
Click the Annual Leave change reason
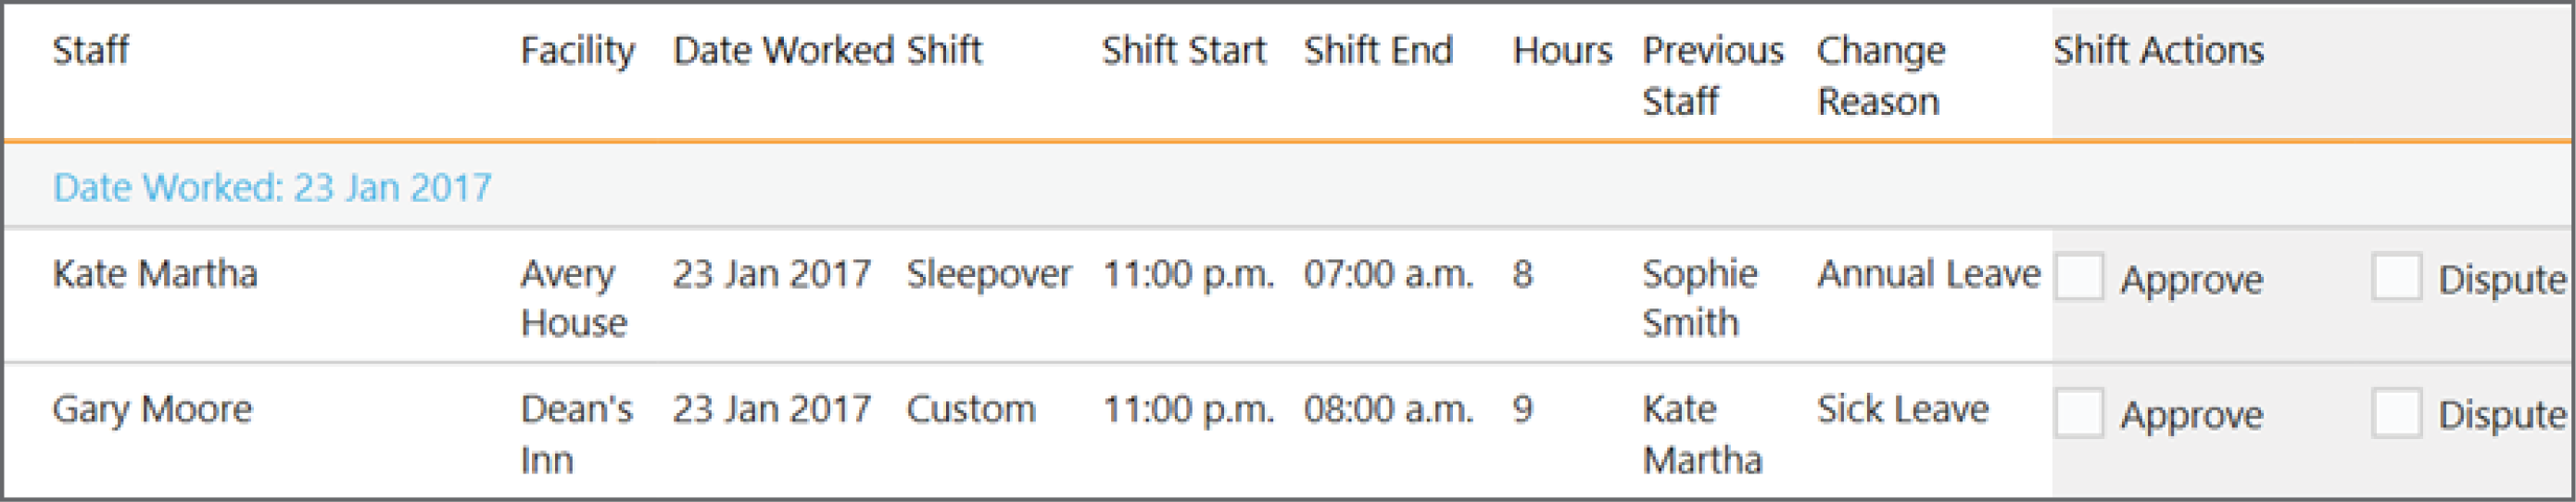[x=1929, y=273]
